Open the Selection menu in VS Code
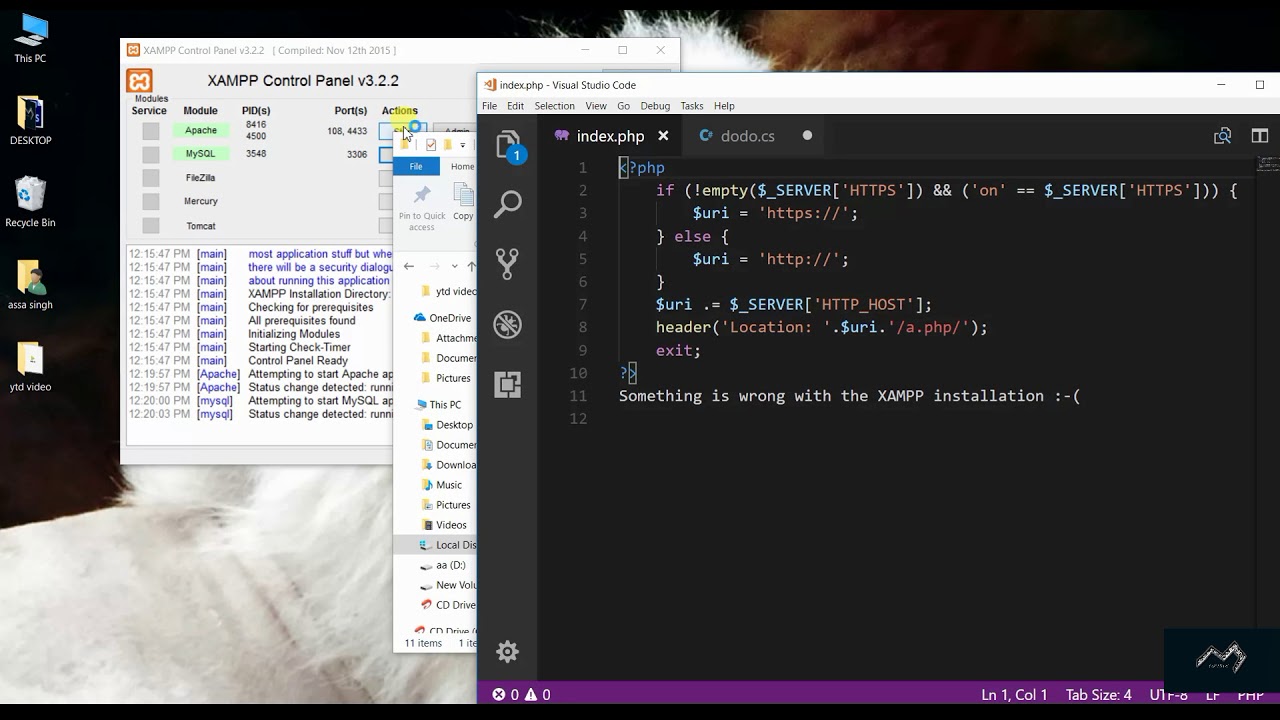1280x720 pixels. click(x=554, y=106)
